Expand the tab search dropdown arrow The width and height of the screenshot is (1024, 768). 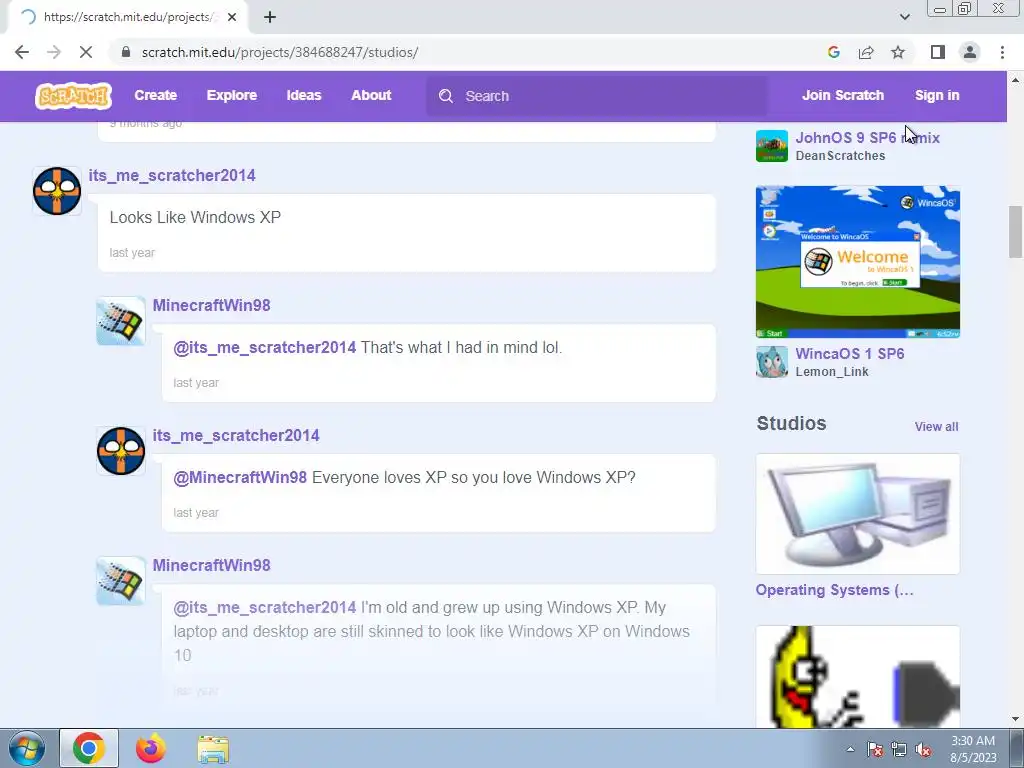904,17
